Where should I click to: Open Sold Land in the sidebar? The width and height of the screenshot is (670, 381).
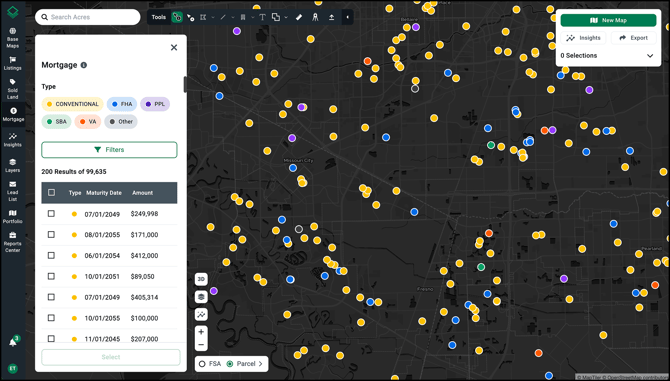(12, 89)
